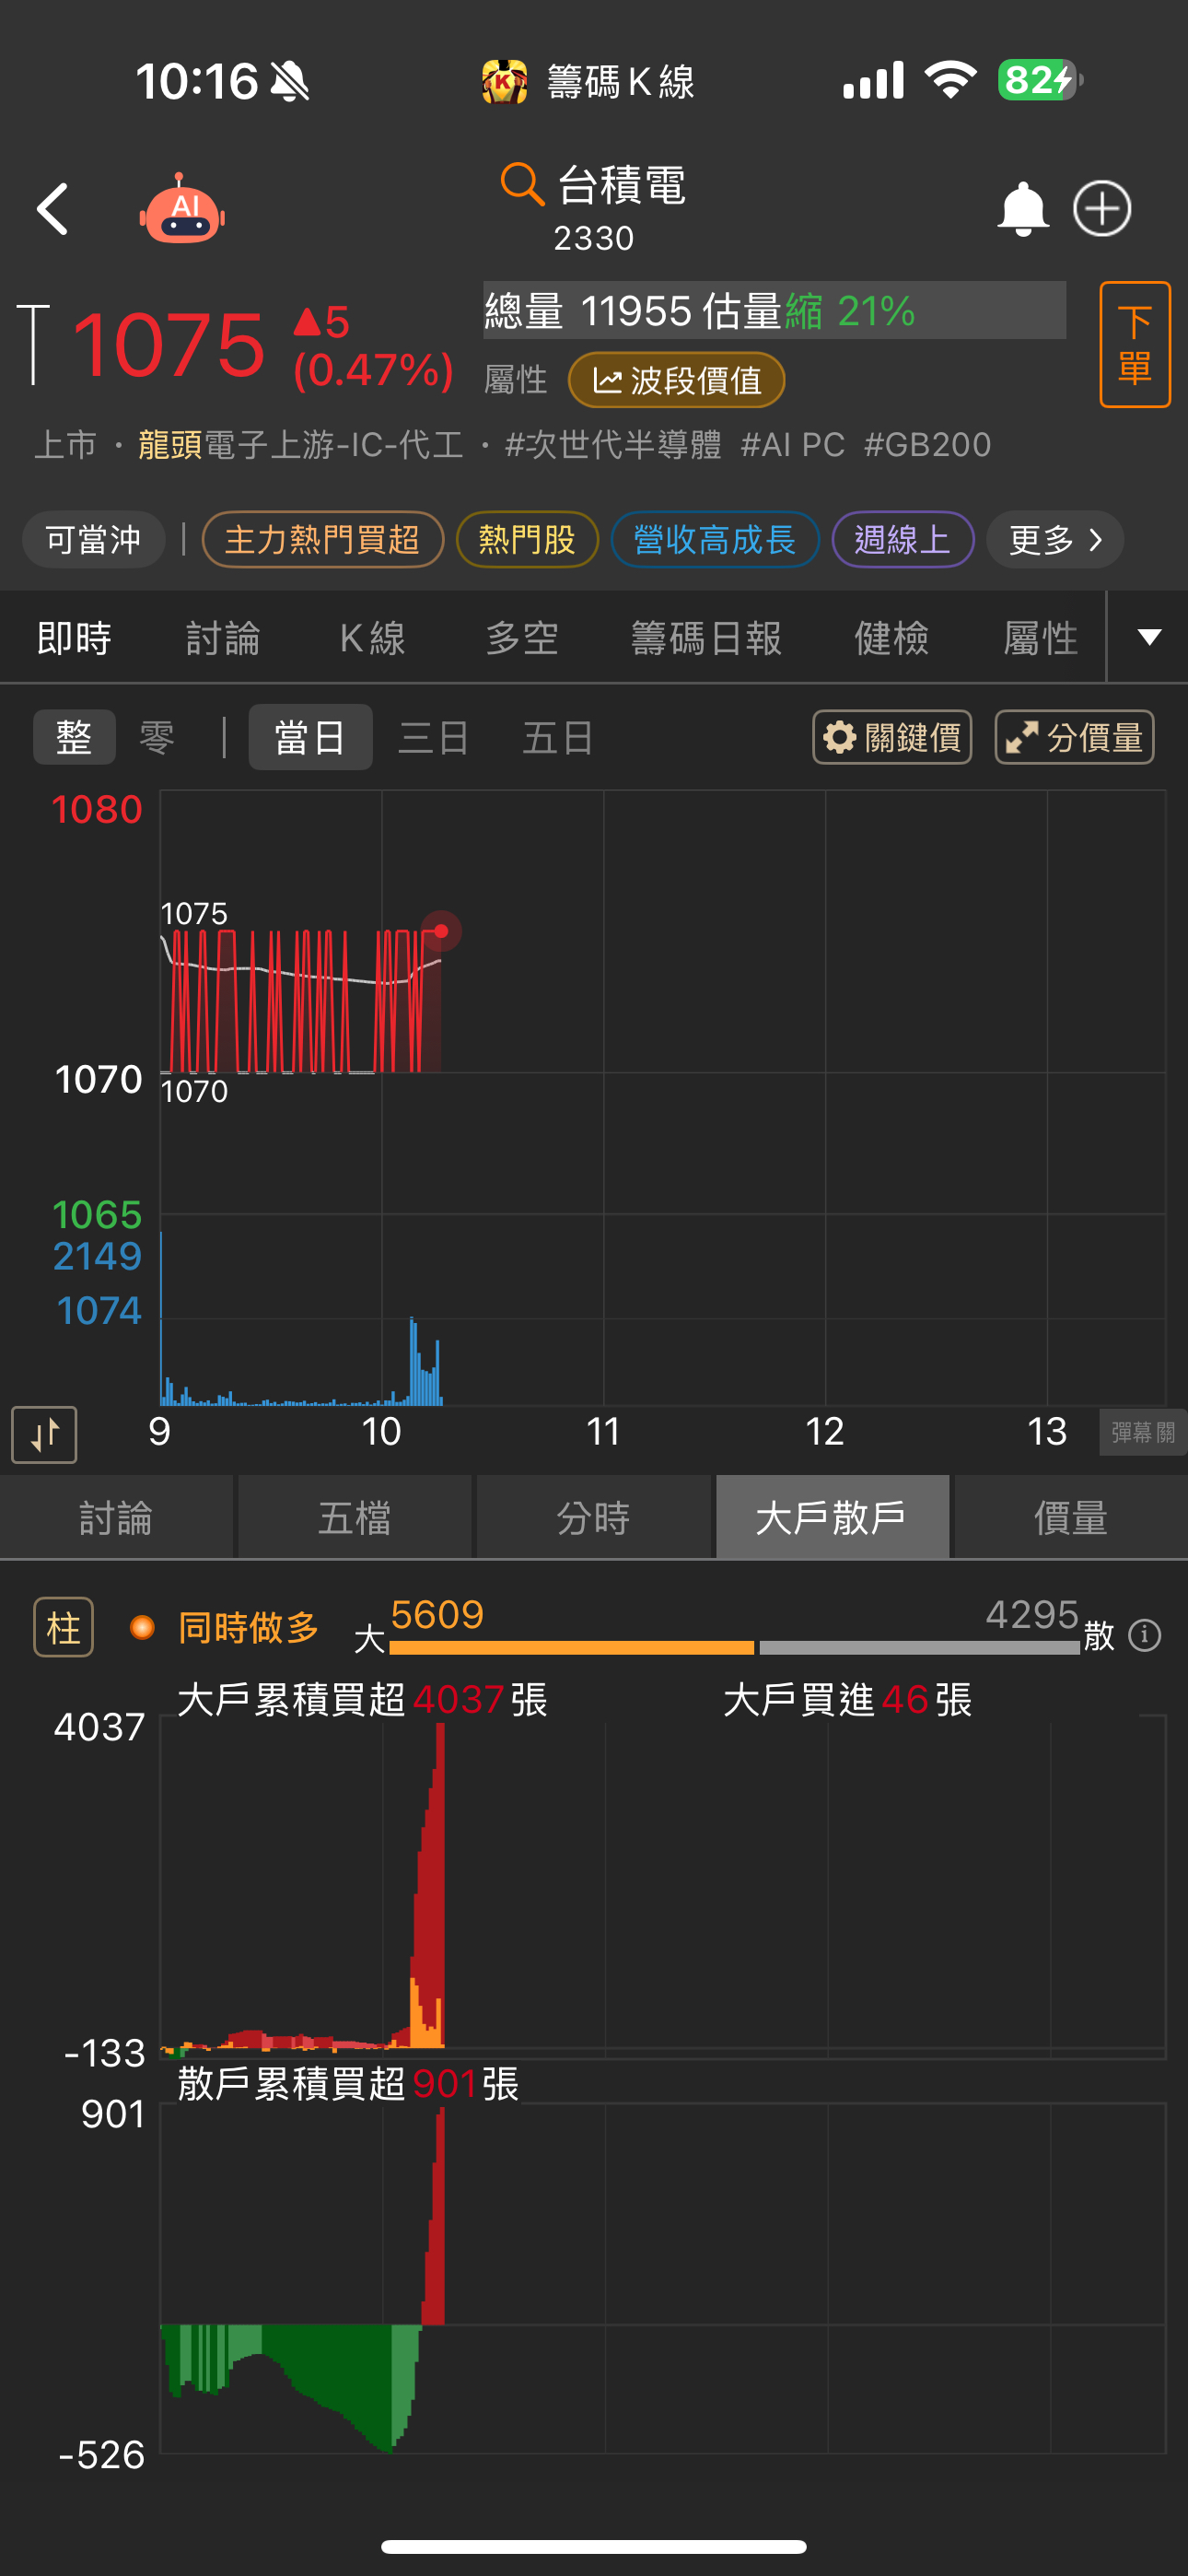Tap the battery indicator
Viewport: 1188px width, 2576px height.
(1040, 79)
